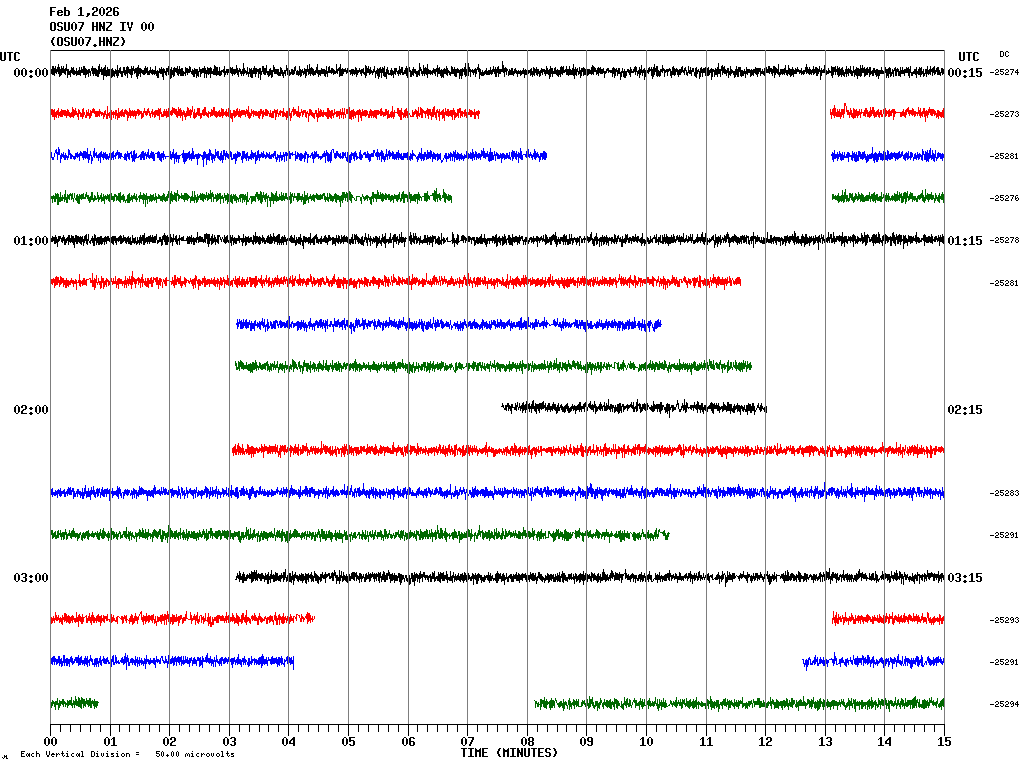Viewport: 1024px width, 768px height.
Task: Select the OSU07 HNZ IV 00 station title
Action: click(x=101, y=27)
